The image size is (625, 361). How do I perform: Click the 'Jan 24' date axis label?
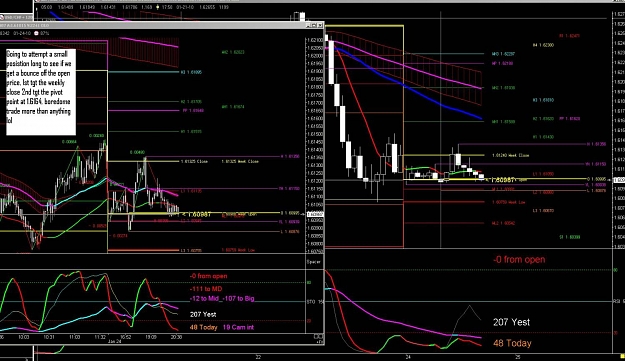click(x=114, y=341)
